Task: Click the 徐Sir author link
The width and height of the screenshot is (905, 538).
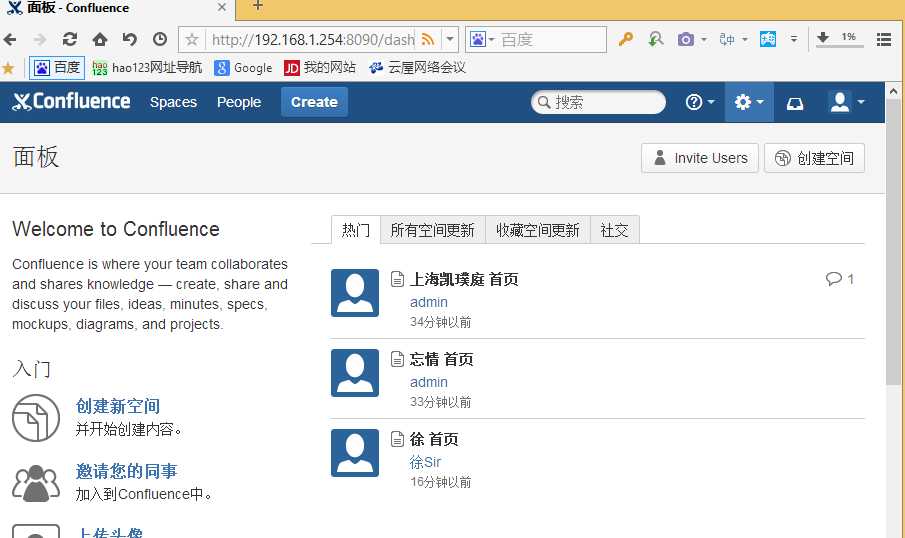Action: coord(425,462)
